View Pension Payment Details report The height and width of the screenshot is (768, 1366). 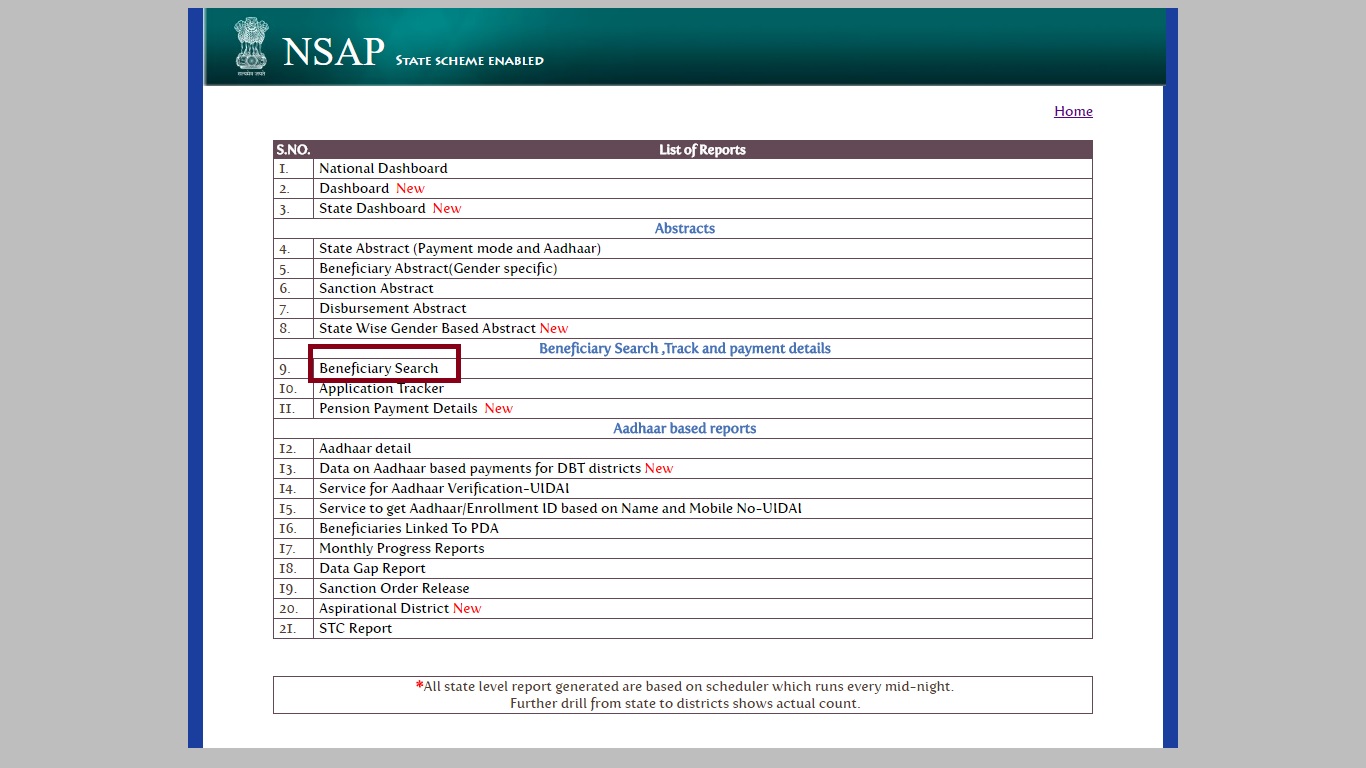[x=397, y=408]
